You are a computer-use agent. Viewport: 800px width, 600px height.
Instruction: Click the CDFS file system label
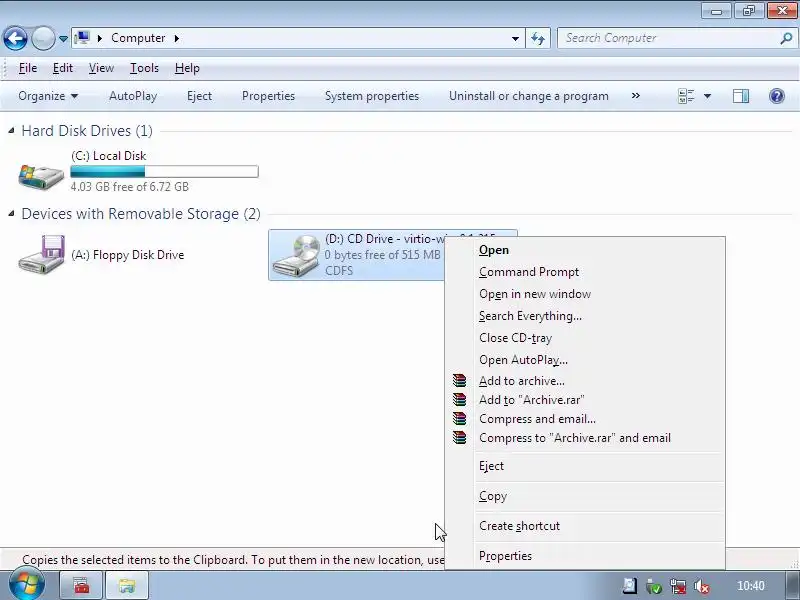(339, 270)
